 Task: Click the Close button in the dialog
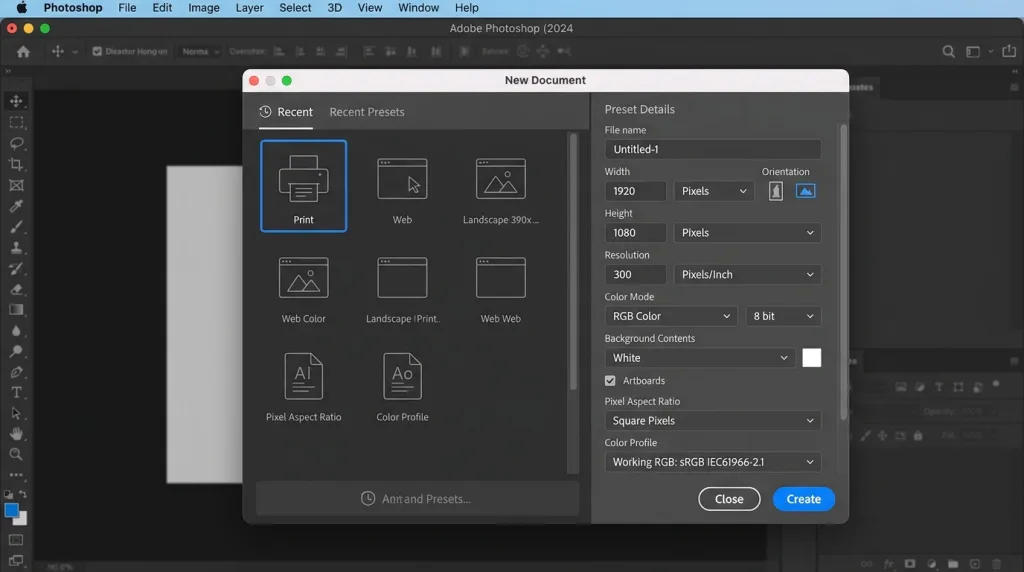pyautogui.click(x=729, y=499)
